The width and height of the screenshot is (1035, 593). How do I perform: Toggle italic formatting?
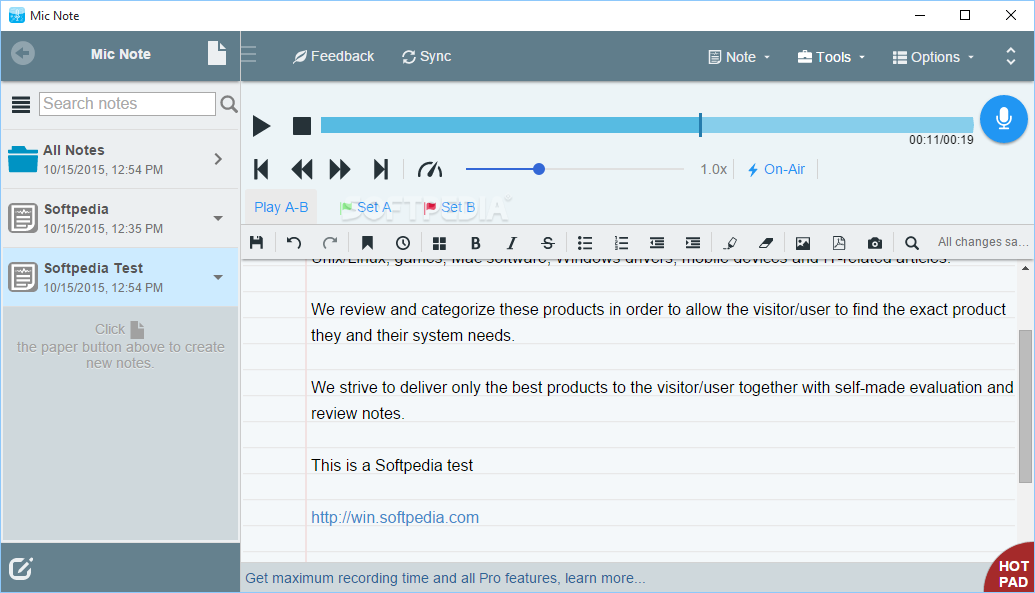pos(512,243)
